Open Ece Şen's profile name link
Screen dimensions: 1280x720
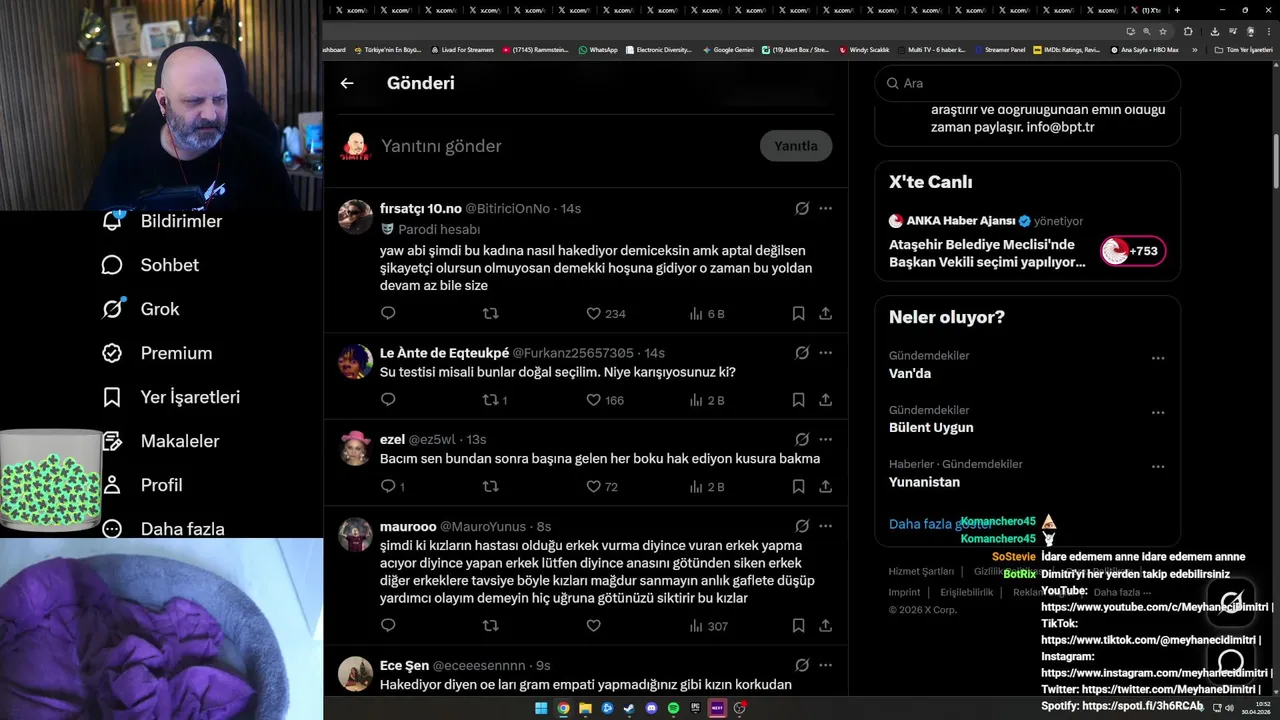[x=404, y=665]
